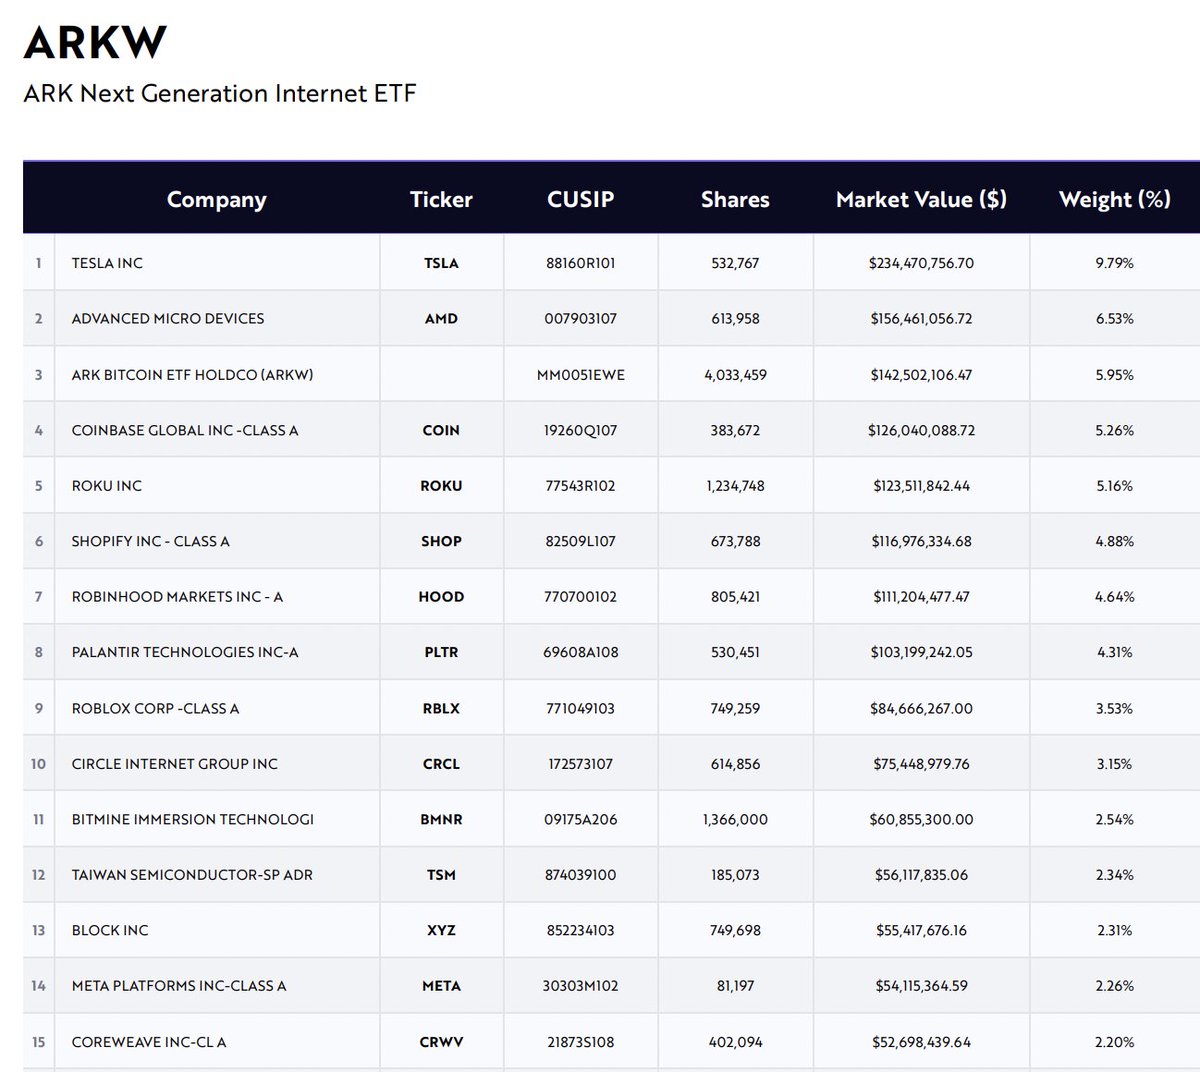Click ARK Next Generation Internet ETF subtitle
The width and height of the screenshot is (1200, 1072).
coord(220,94)
